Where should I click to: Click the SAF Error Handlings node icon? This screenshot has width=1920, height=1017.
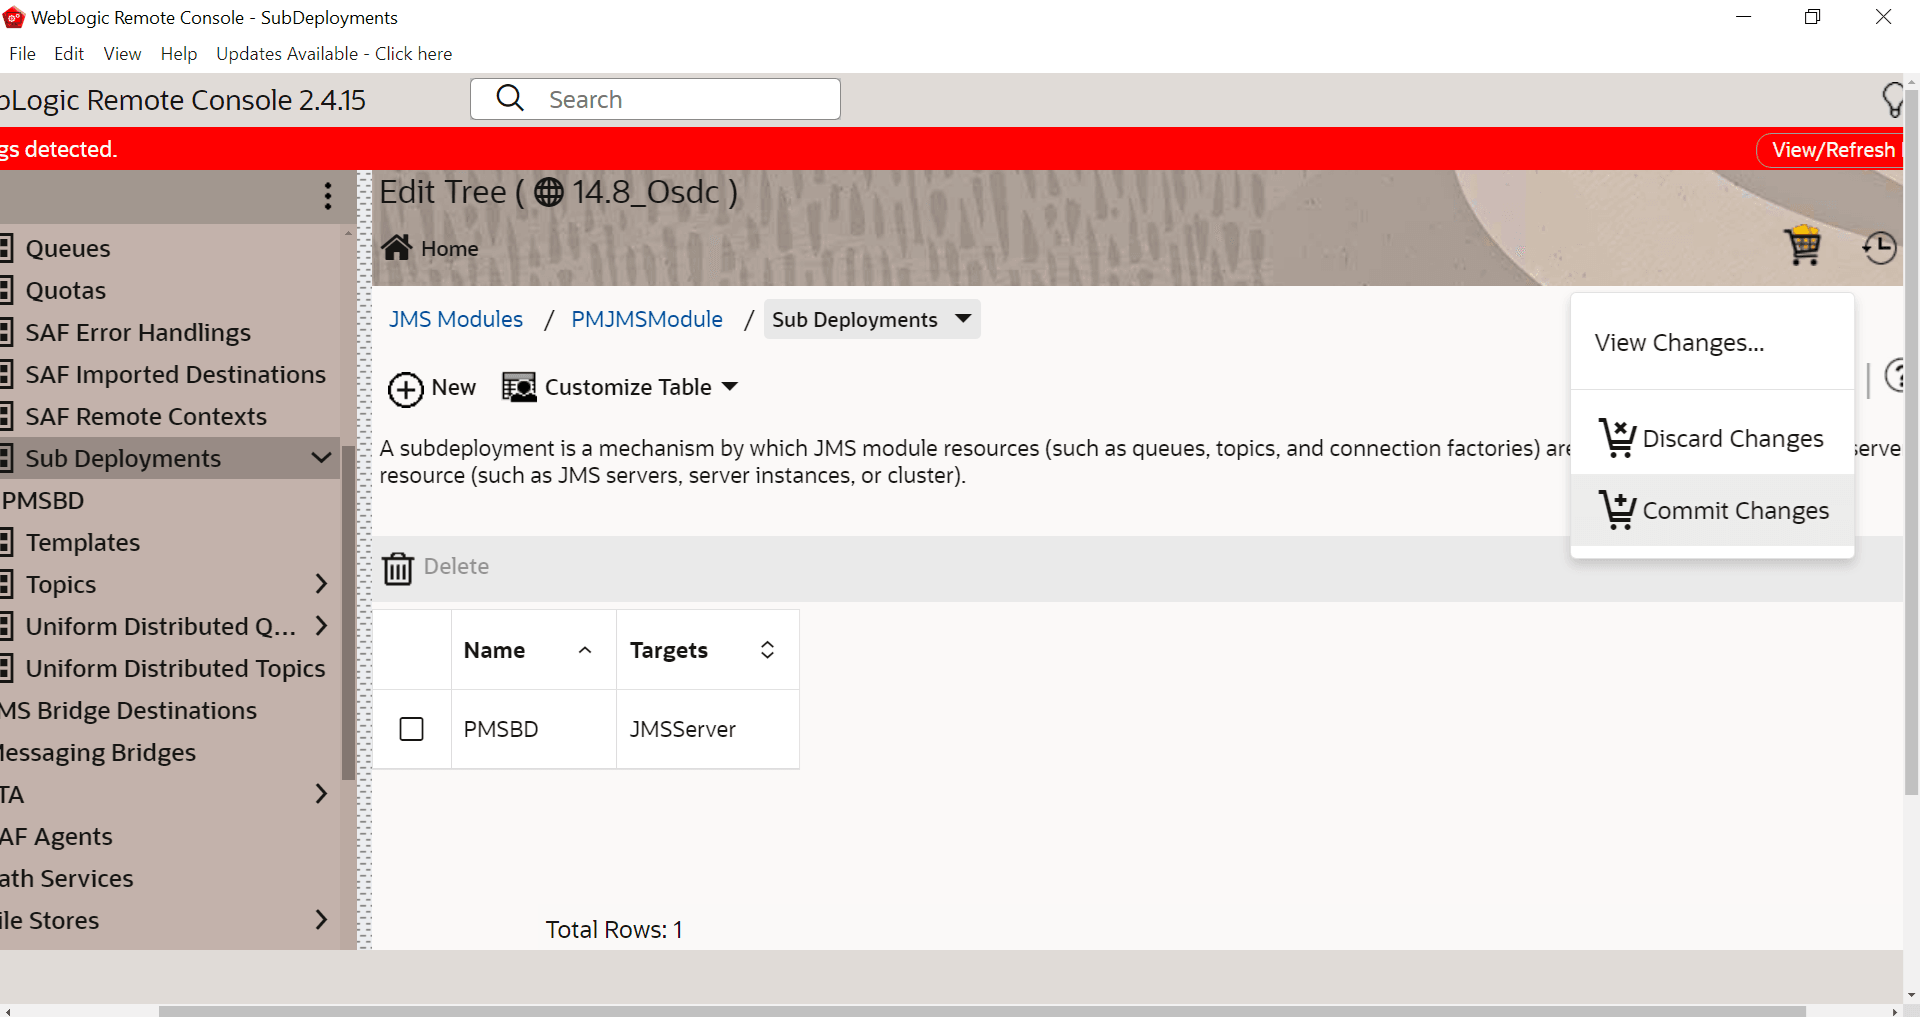(x=6, y=332)
